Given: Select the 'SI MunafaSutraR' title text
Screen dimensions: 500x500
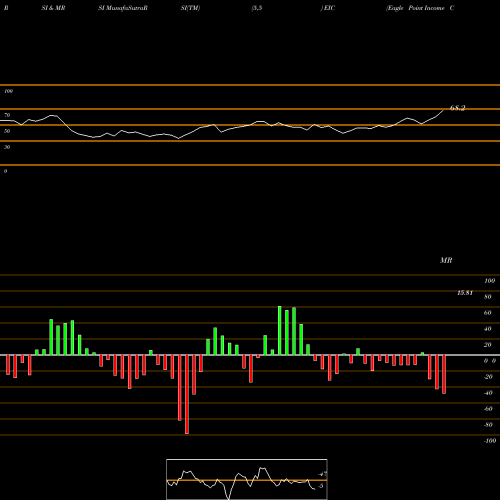Looking at the screenshot, I should point(123,8).
